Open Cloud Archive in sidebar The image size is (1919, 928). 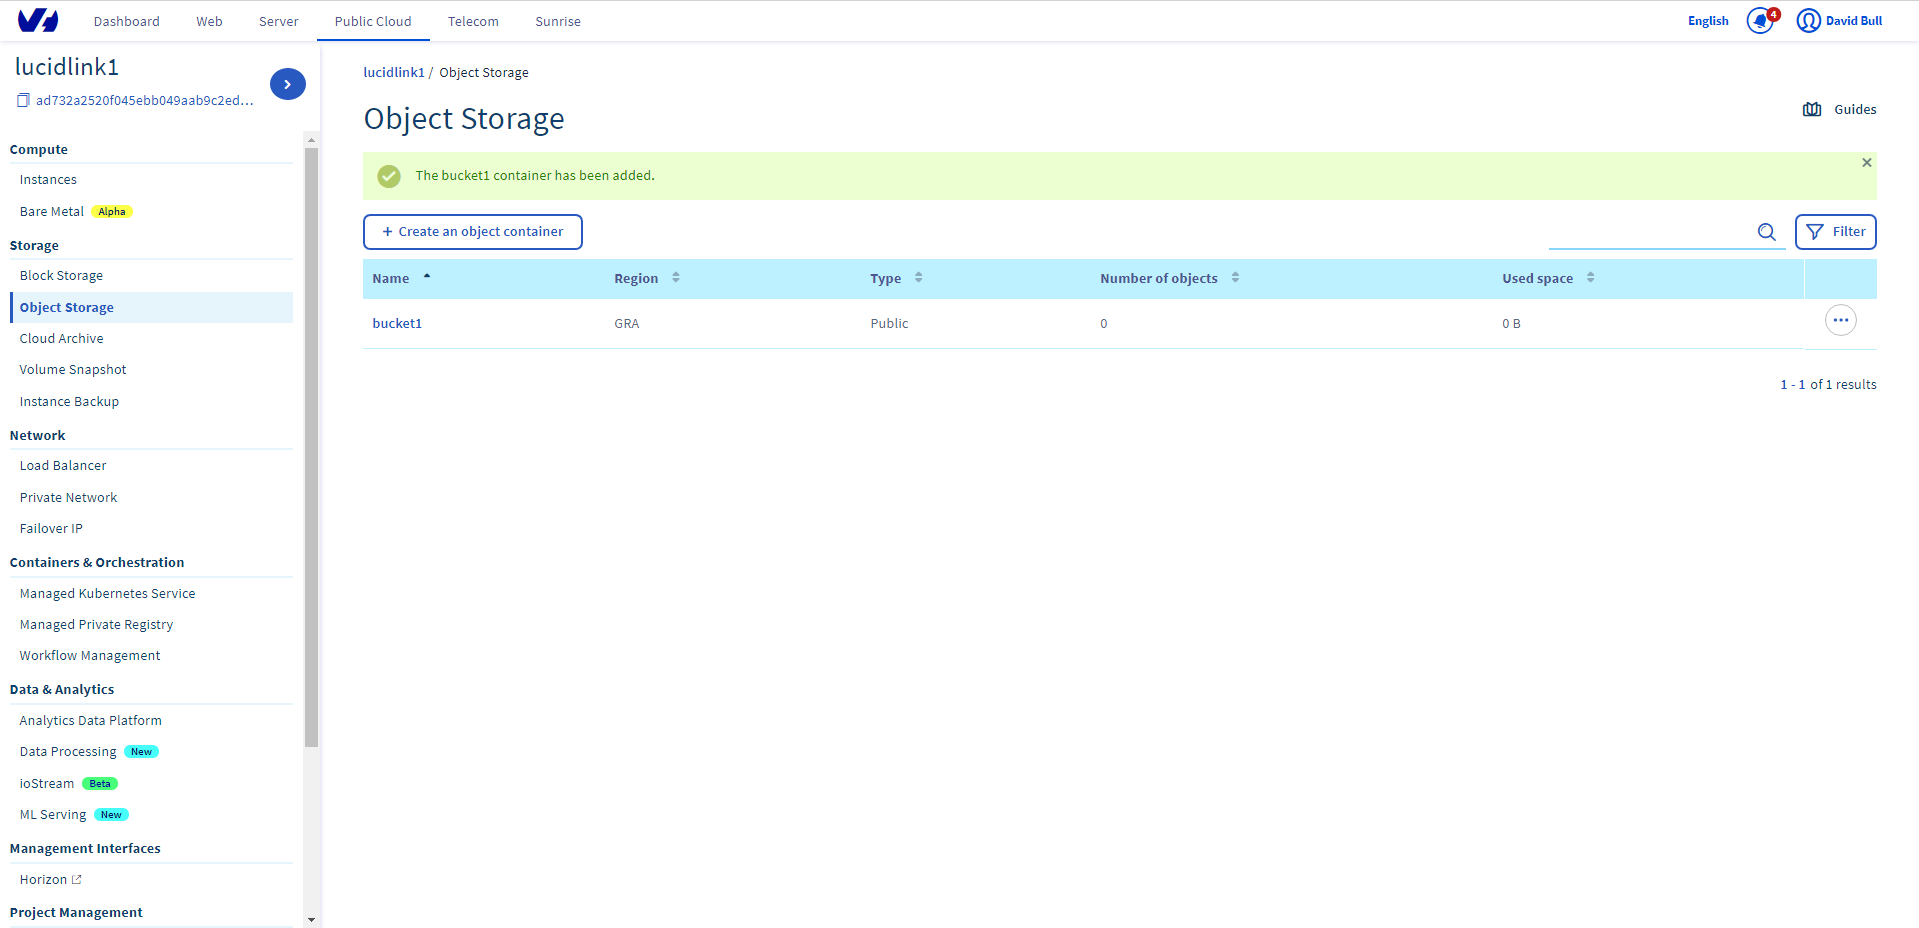[61, 339]
